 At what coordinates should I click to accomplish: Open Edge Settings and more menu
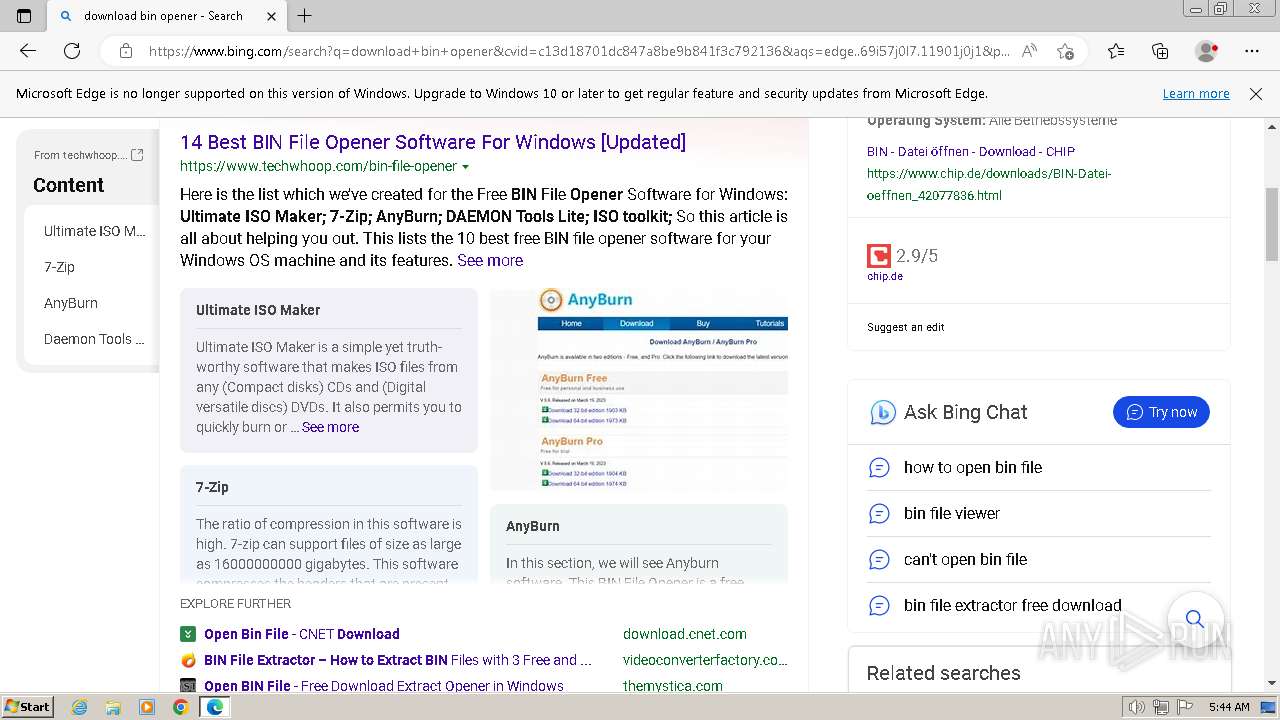(1252, 51)
